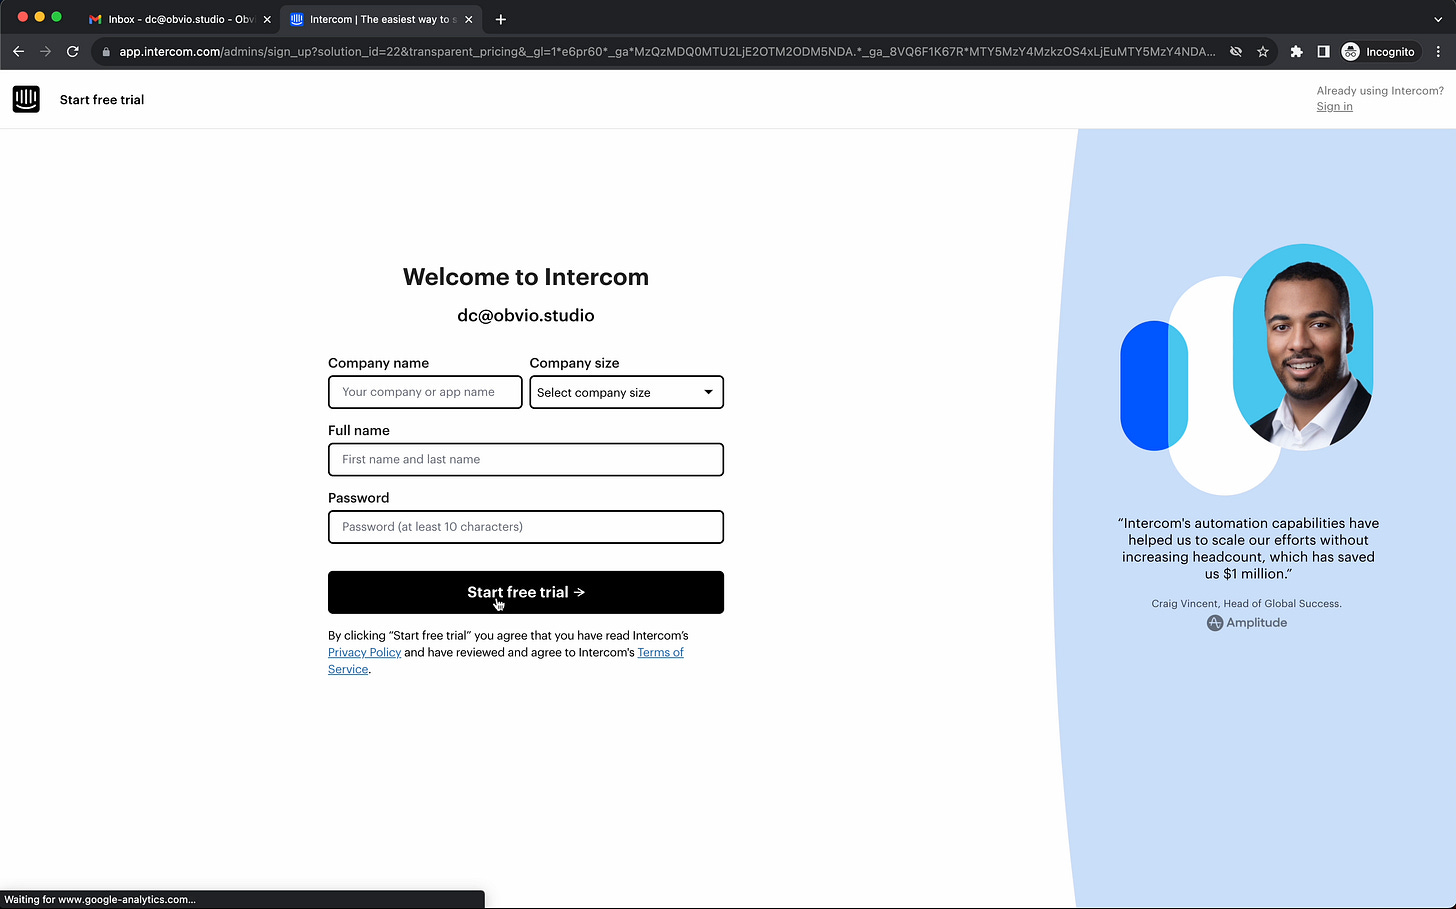Open the Extensions puzzle icon
The height and width of the screenshot is (909, 1456).
click(x=1296, y=52)
